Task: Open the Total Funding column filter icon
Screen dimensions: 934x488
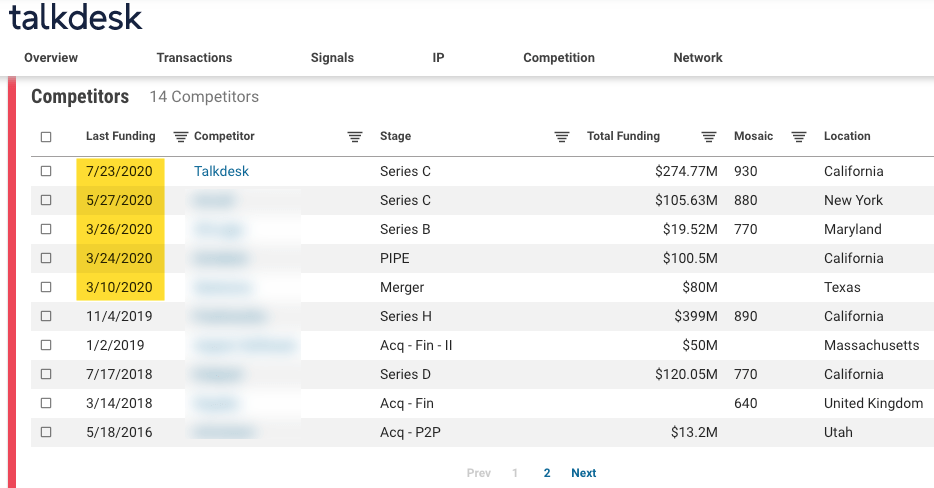Action: [709, 137]
